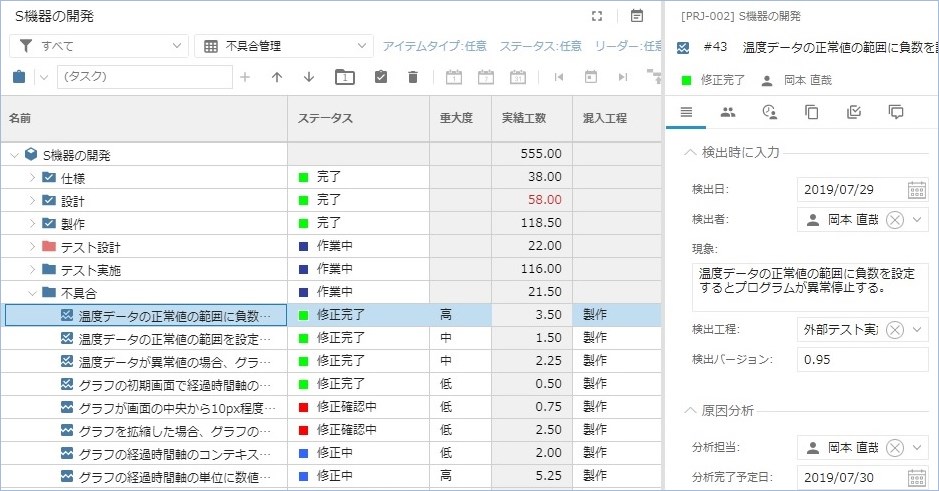Click the ステータス:任意 filter link

540,46
